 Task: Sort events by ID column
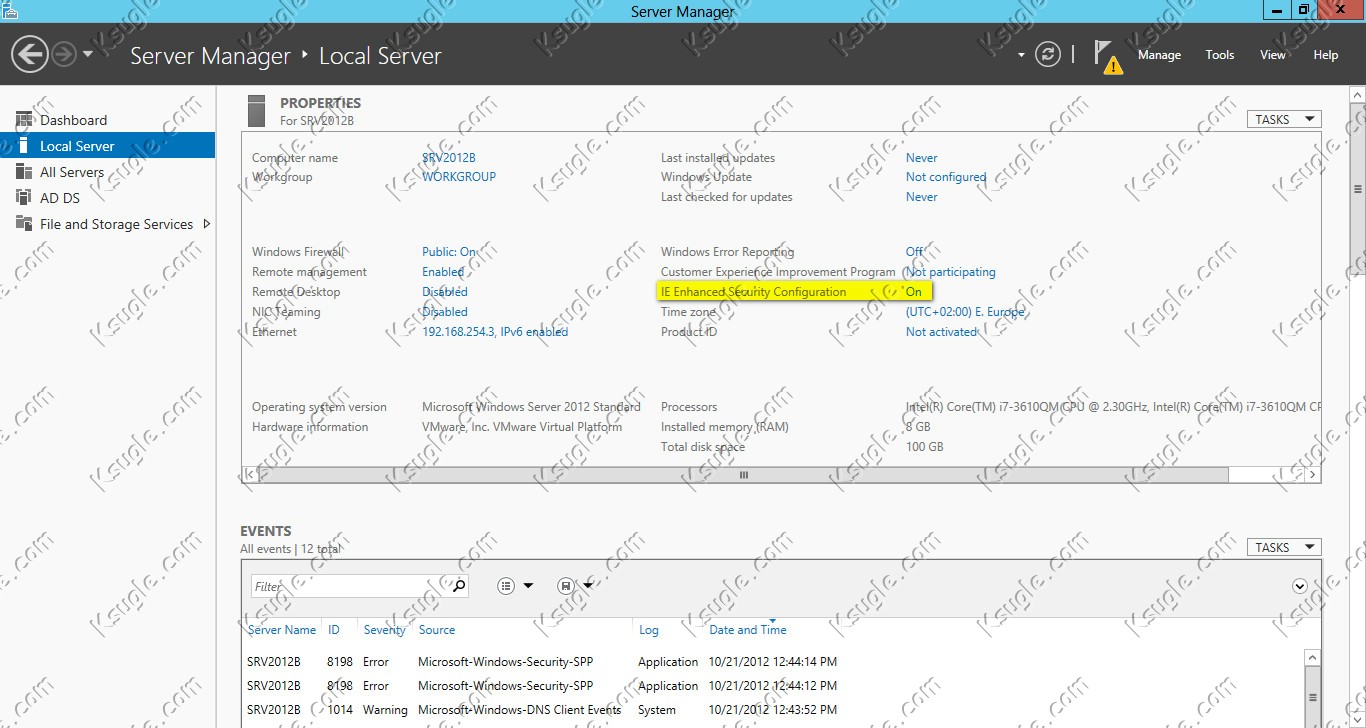334,630
